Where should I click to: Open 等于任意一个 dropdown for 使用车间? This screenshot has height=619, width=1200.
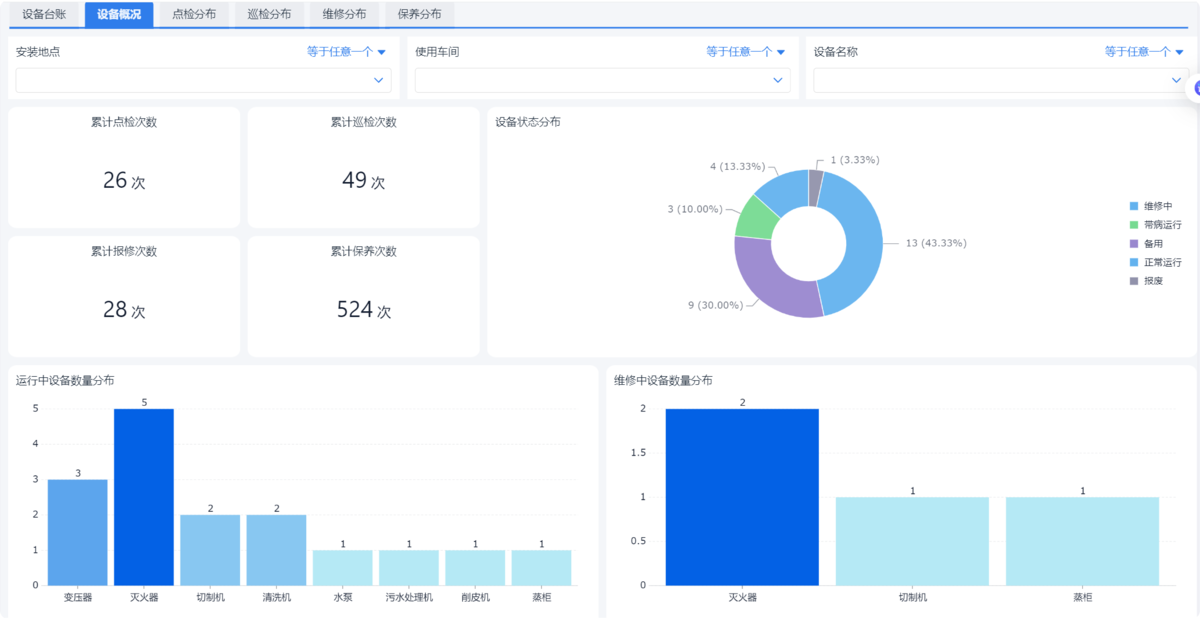[745, 52]
